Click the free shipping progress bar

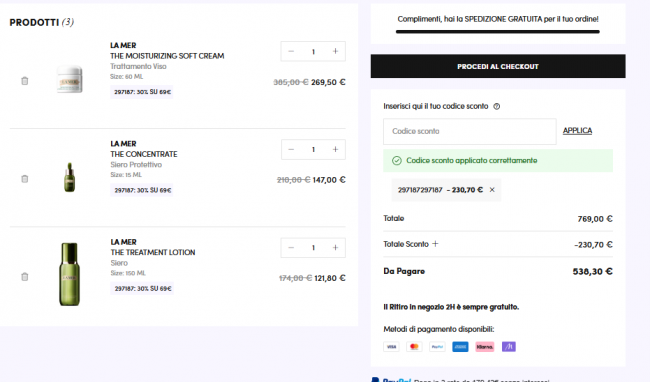[497, 31]
